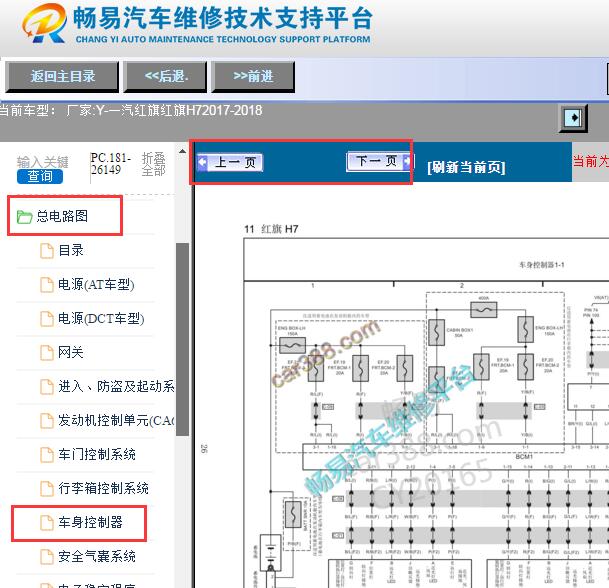Screen dimensions: 609x588
Task: Click the 下一页 next page button
Action: click(x=379, y=161)
